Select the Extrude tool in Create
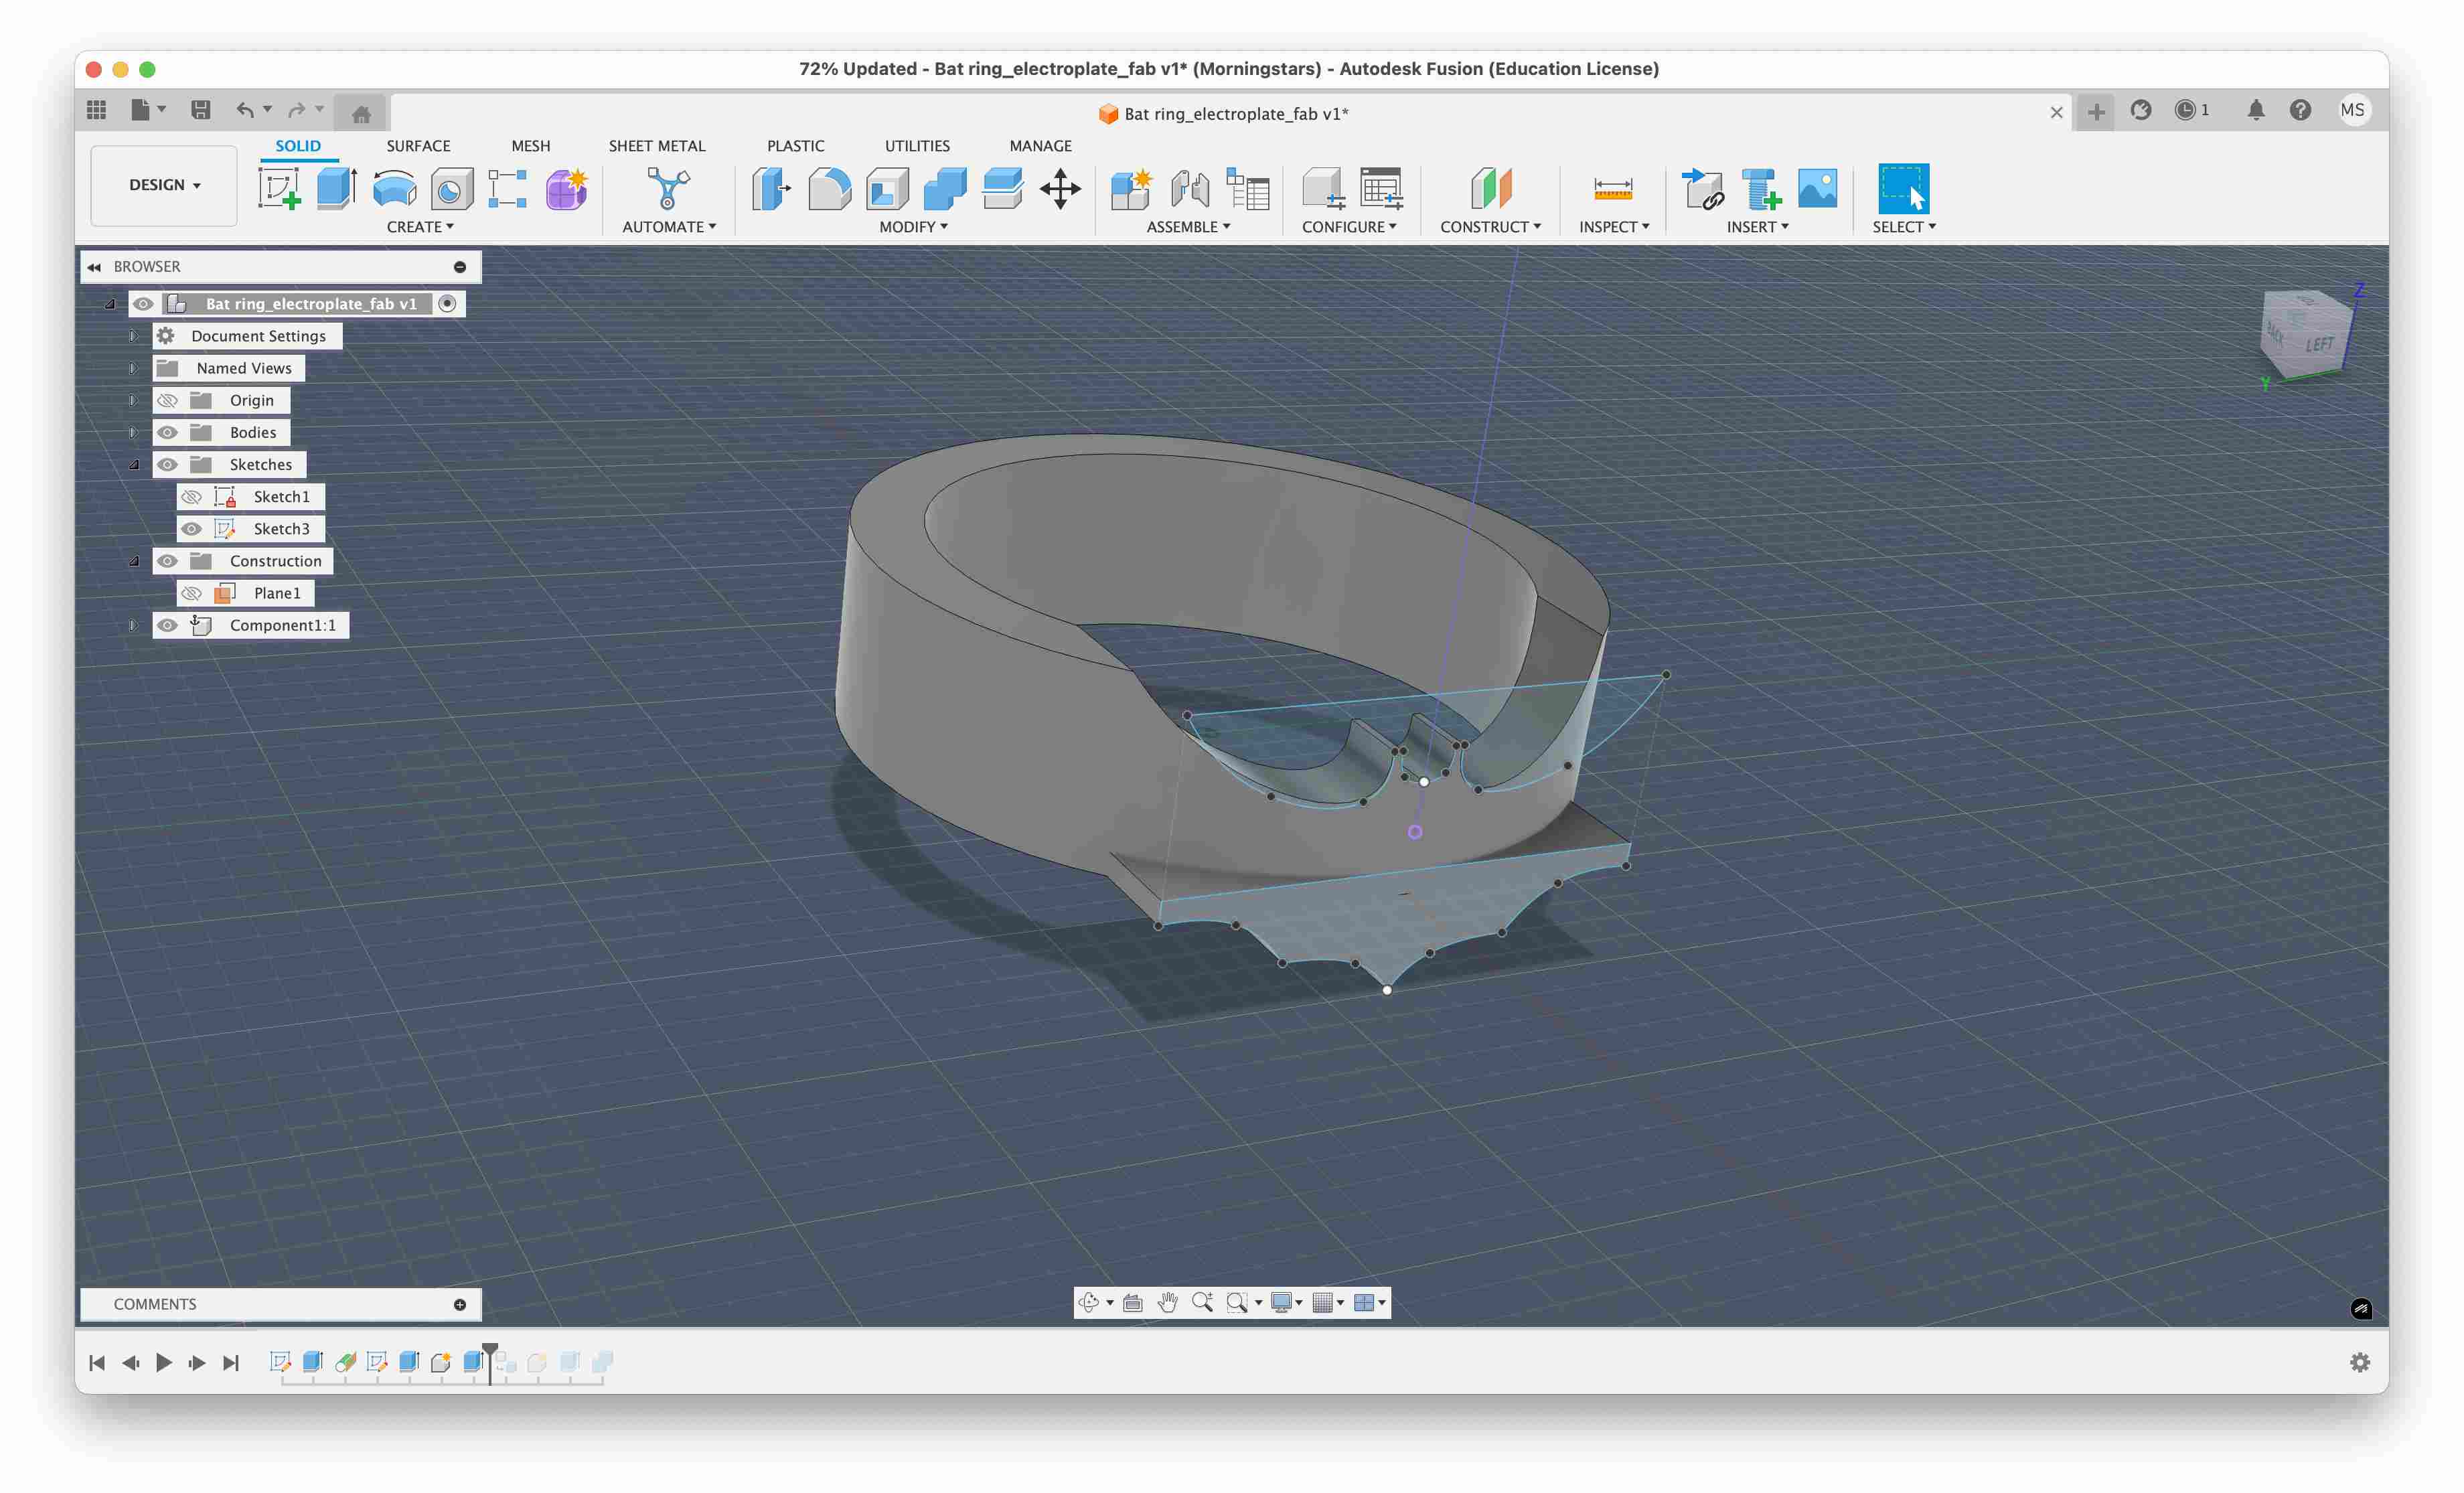The image size is (2464, 1493). 337,188
